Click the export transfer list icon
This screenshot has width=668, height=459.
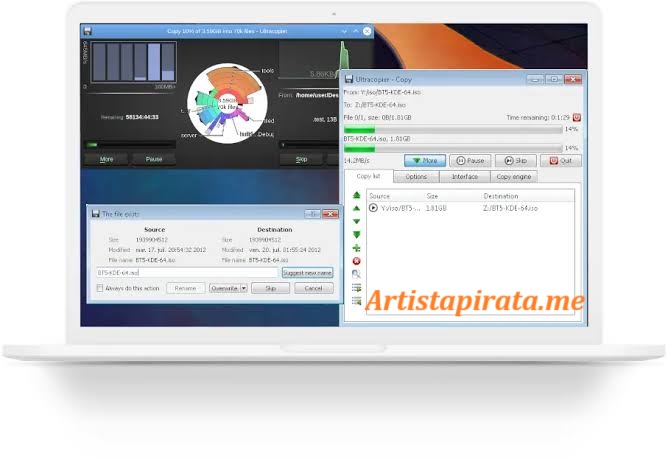(357, 288)
